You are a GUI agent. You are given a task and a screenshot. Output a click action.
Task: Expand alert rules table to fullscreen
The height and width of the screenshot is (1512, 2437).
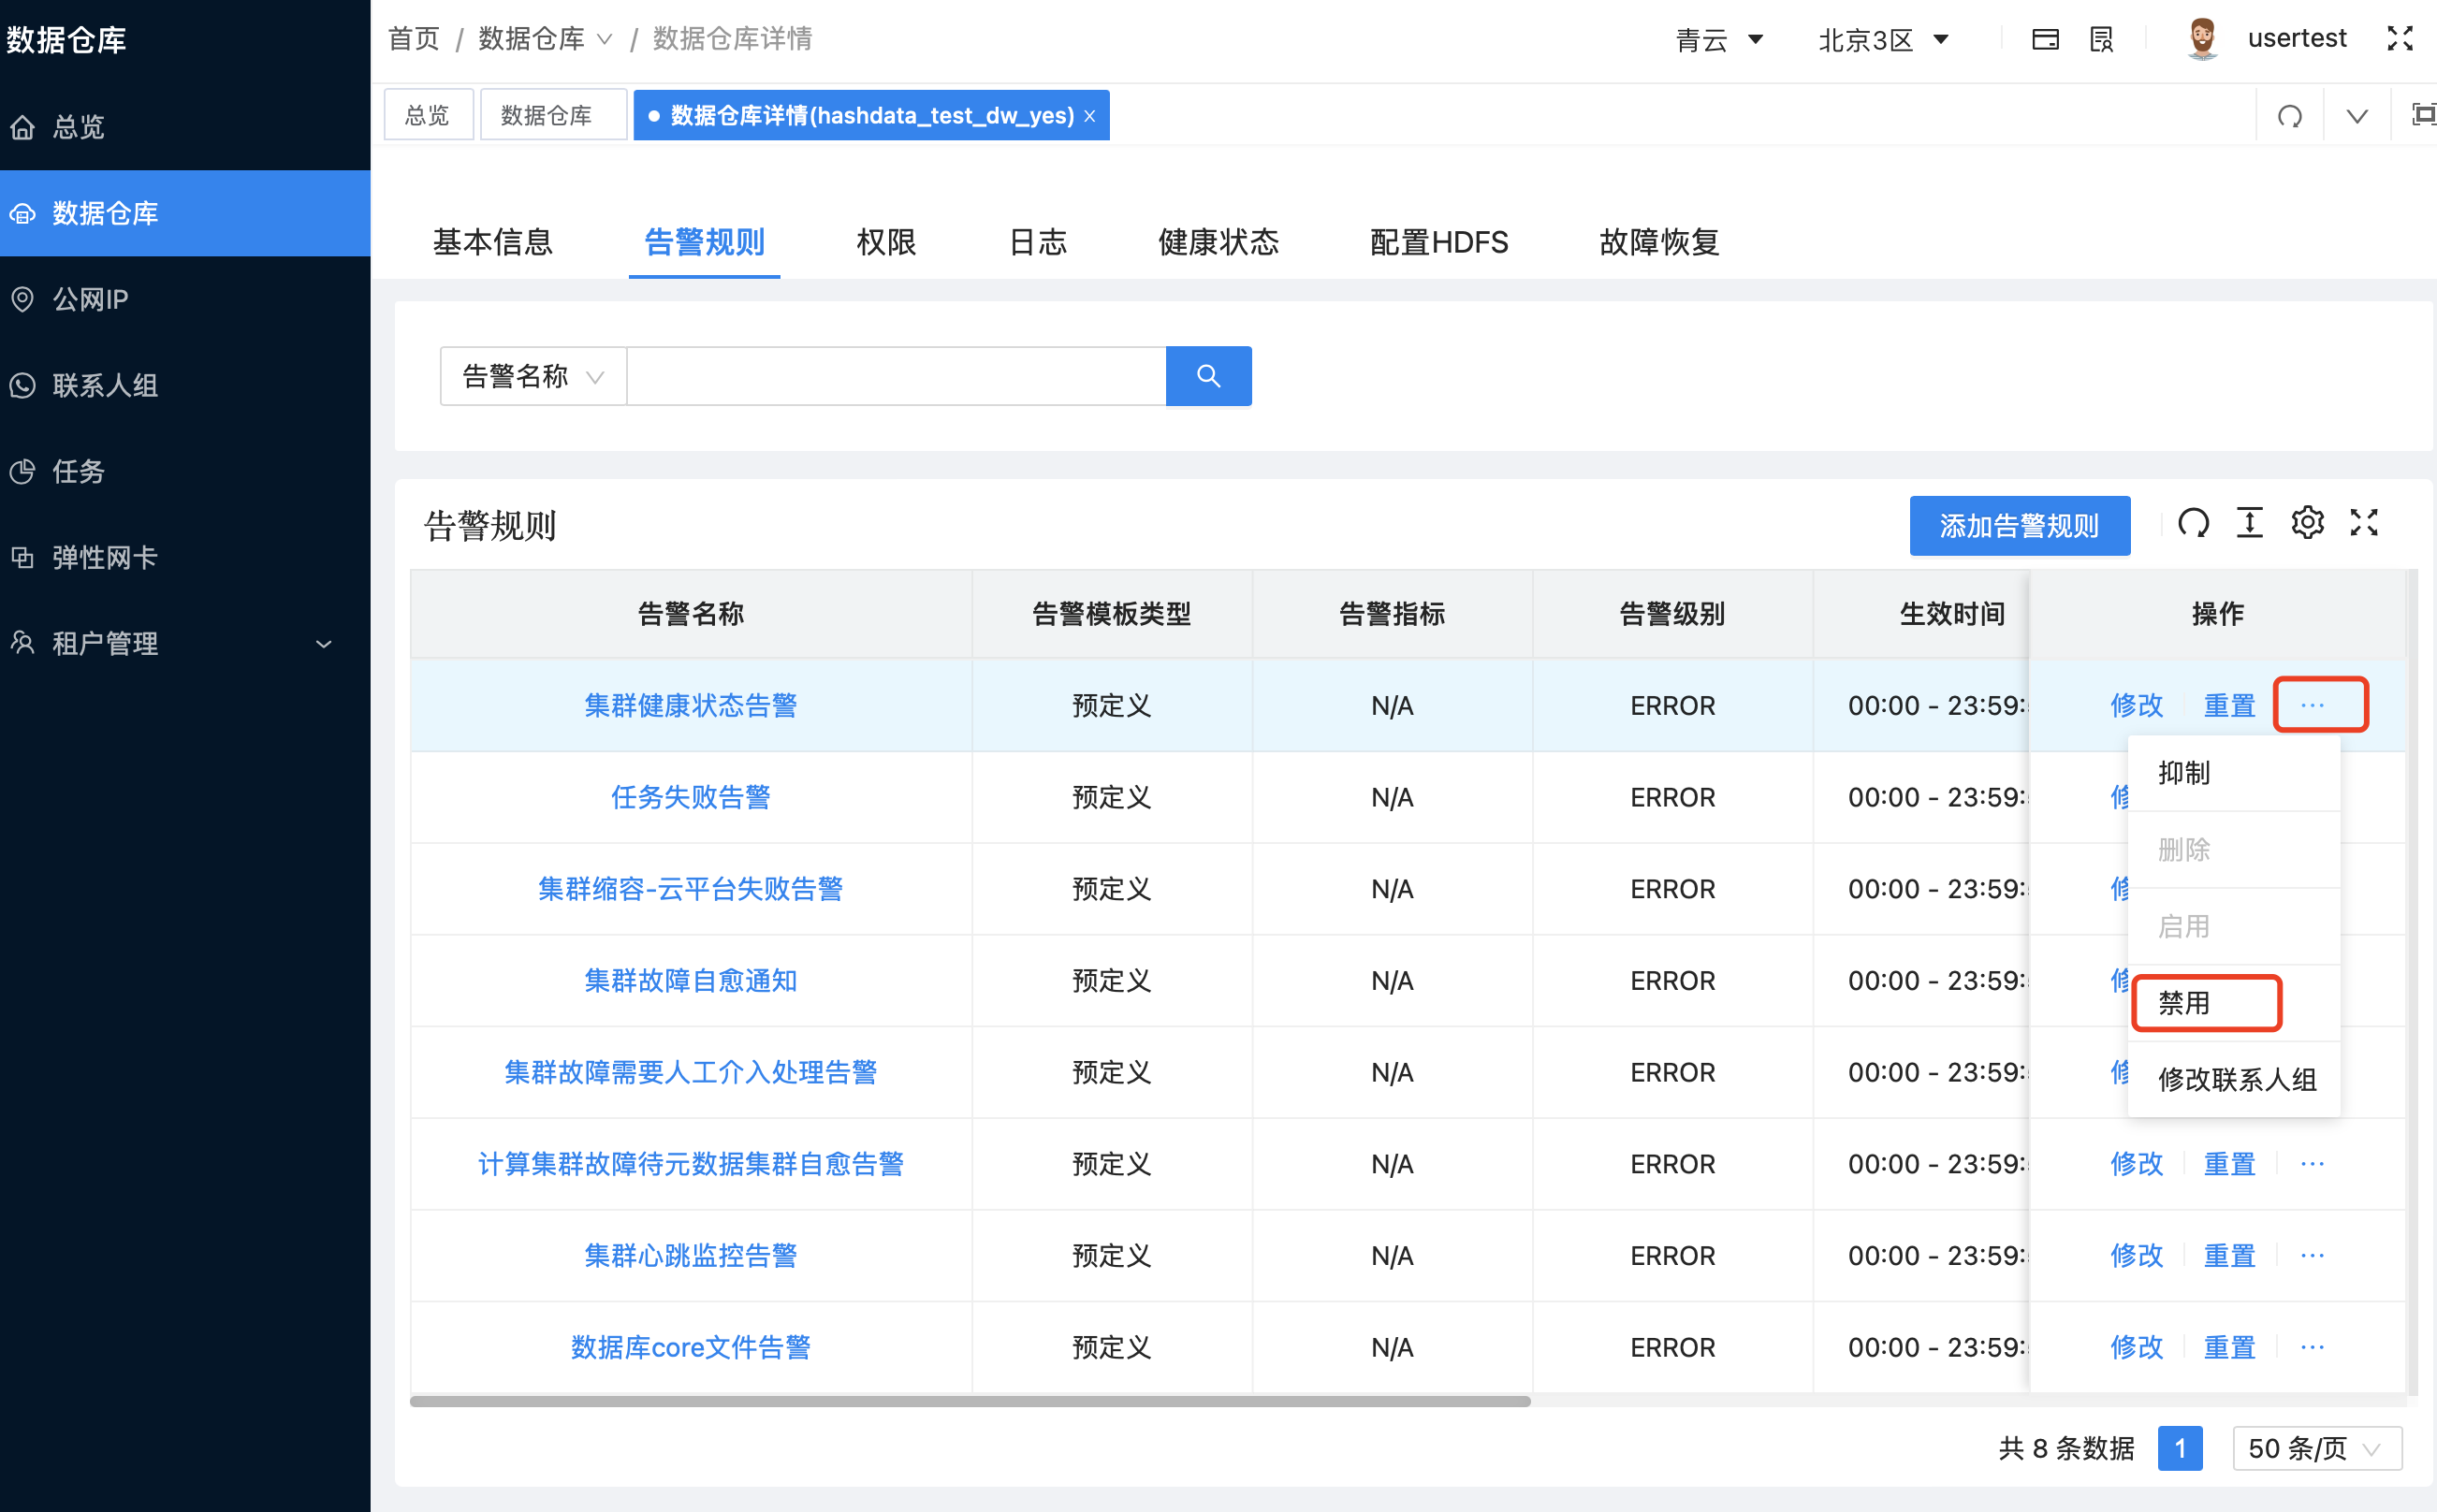pyautogui.click(x=2365, y=523)
